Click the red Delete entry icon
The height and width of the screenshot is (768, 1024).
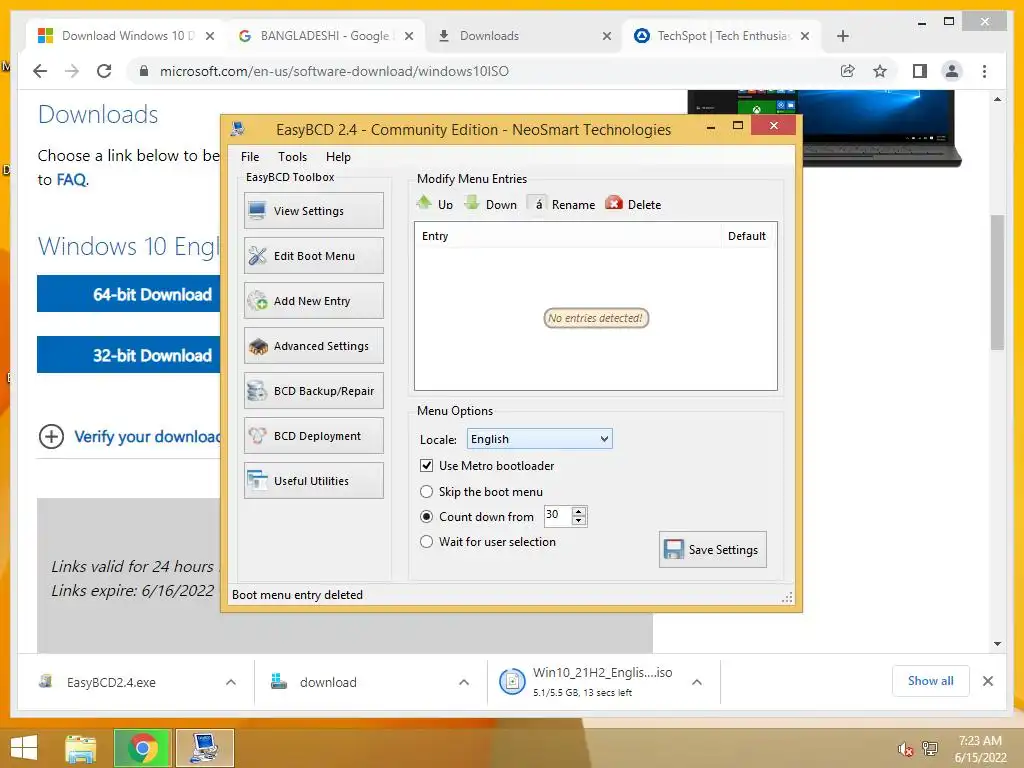613,203
